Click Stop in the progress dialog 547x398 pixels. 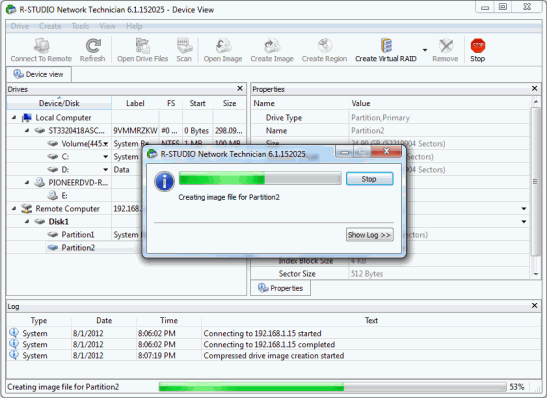point(369,179)
